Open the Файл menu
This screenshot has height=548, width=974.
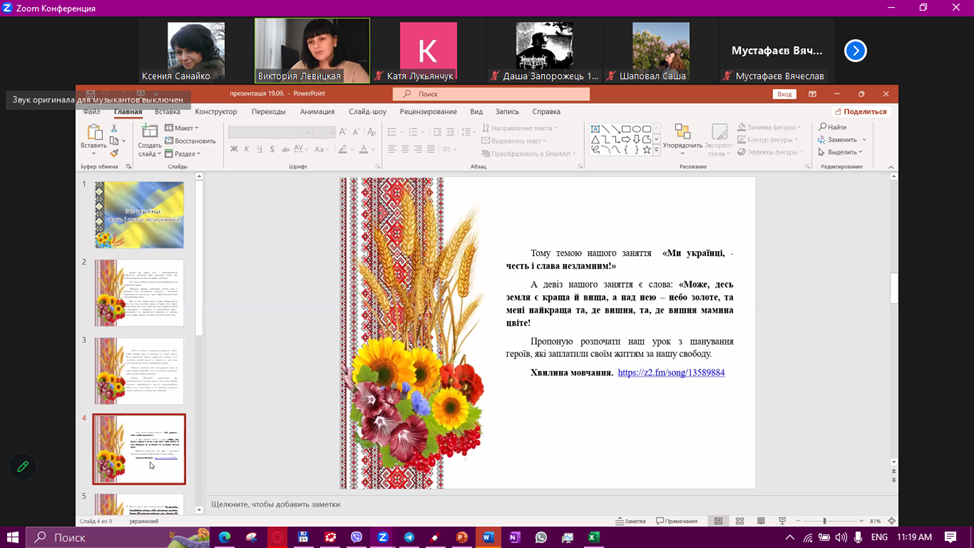click(91, 112)
